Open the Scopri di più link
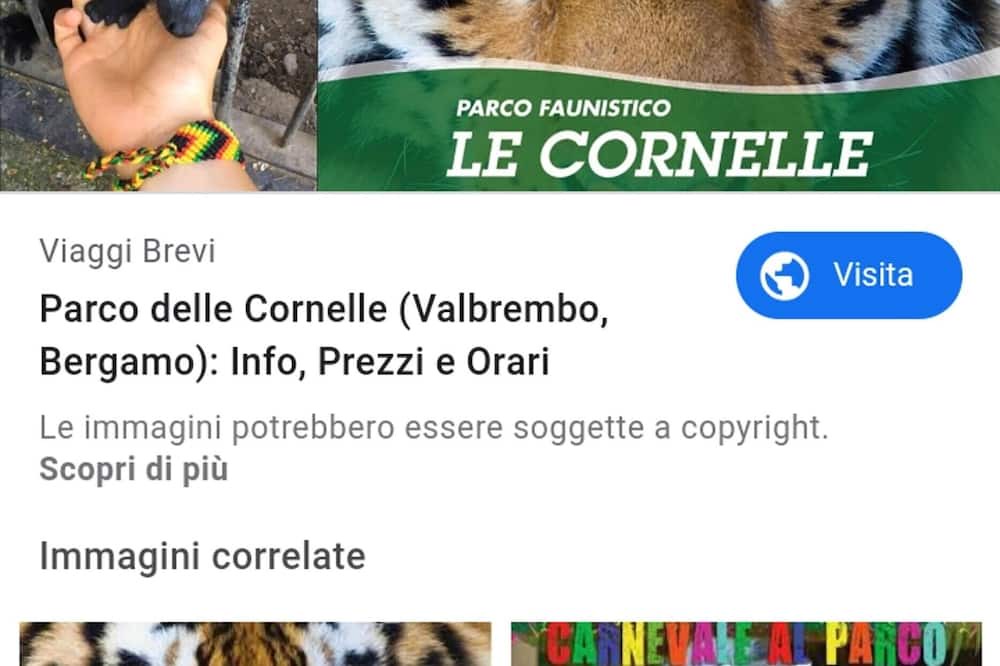The height and width of the screenshot is (666, 1000). pyautogui.click(x=134, y=469)
